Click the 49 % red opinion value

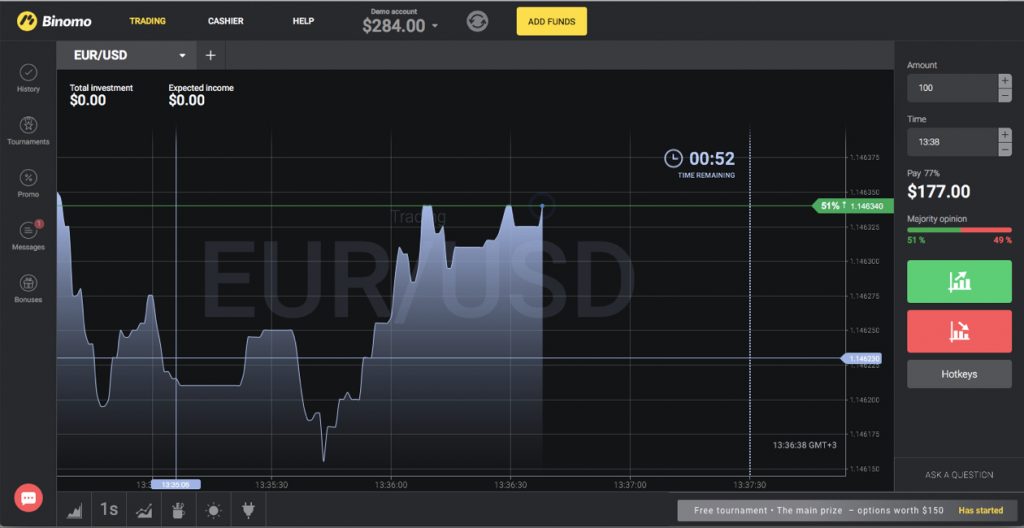[x=1002, y=240]
